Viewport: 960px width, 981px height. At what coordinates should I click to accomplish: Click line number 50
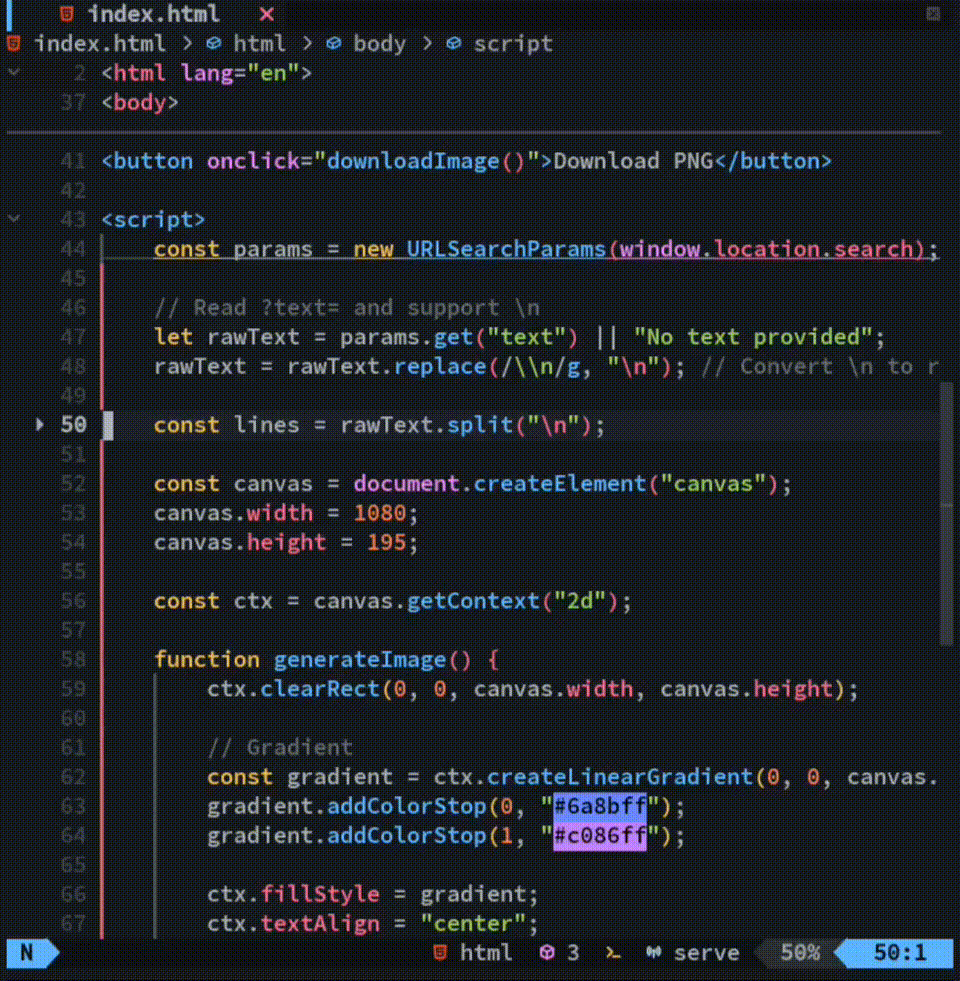pos(73,425)
